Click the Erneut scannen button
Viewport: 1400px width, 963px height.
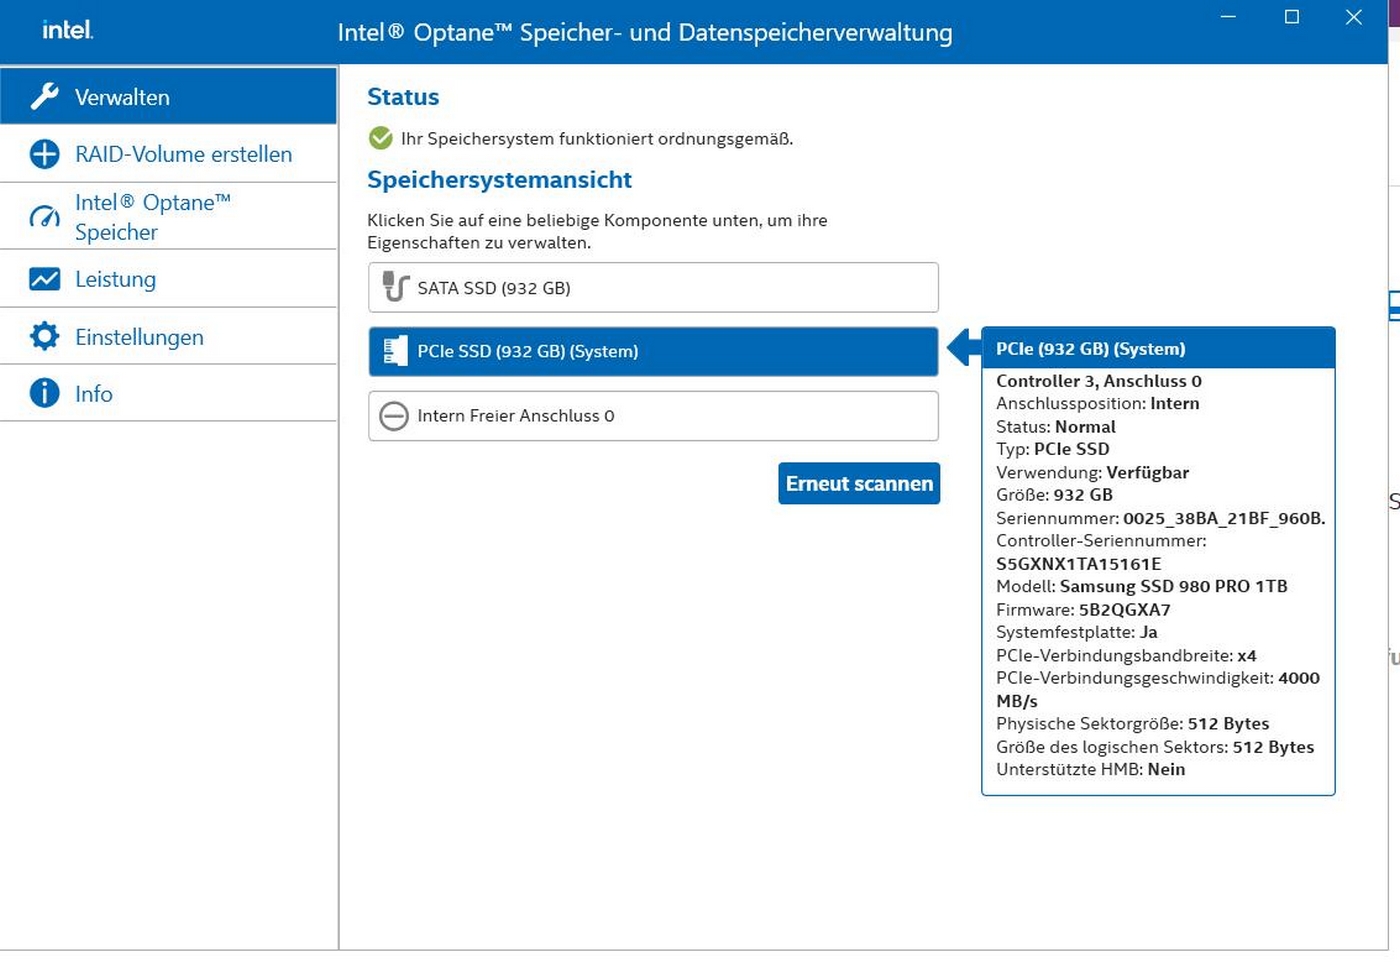(859, 483)
